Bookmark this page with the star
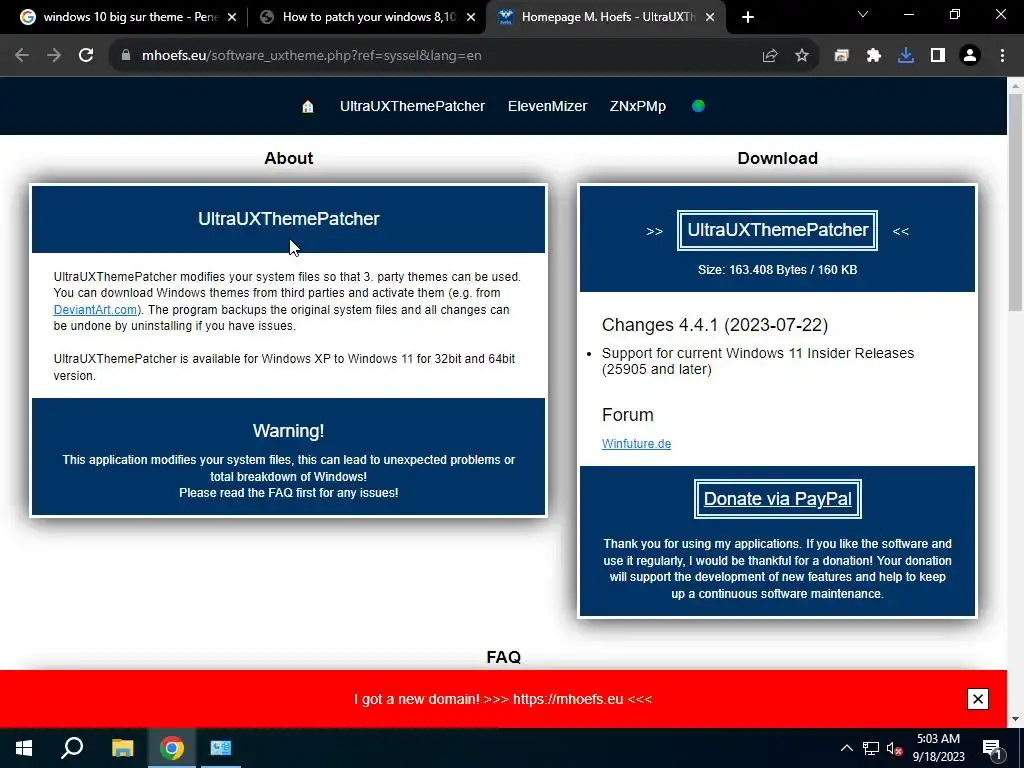The width and height of the screenshot is (1024, 768). pyautogui.click(x=802, y=56)
